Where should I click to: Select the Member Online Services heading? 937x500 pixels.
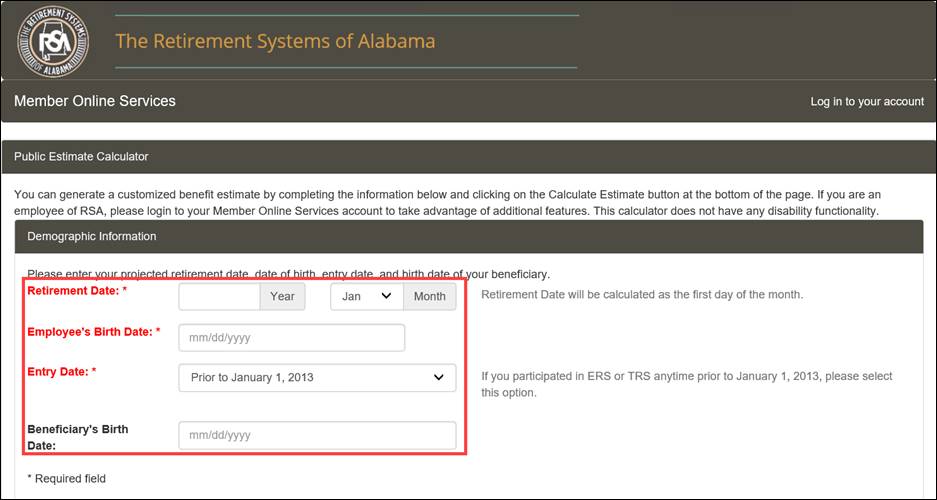tap(95, 101)
